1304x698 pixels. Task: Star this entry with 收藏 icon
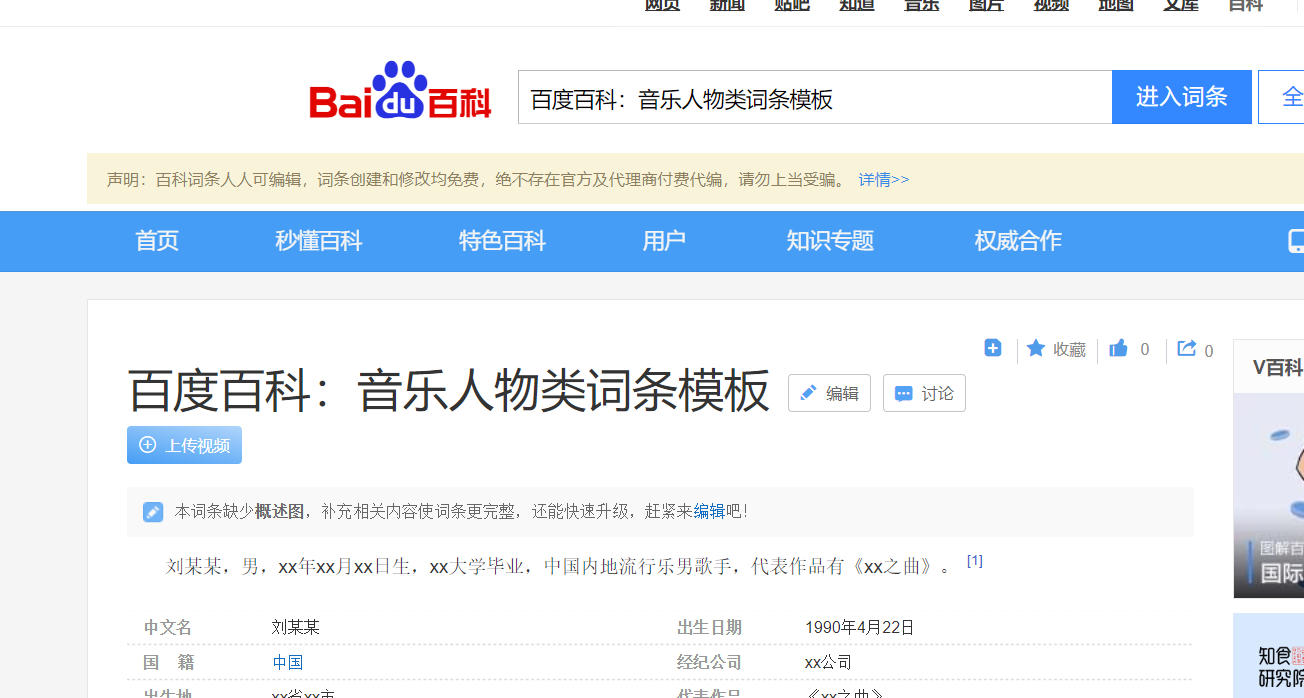pyautogui.click(x=1055, y=349)
